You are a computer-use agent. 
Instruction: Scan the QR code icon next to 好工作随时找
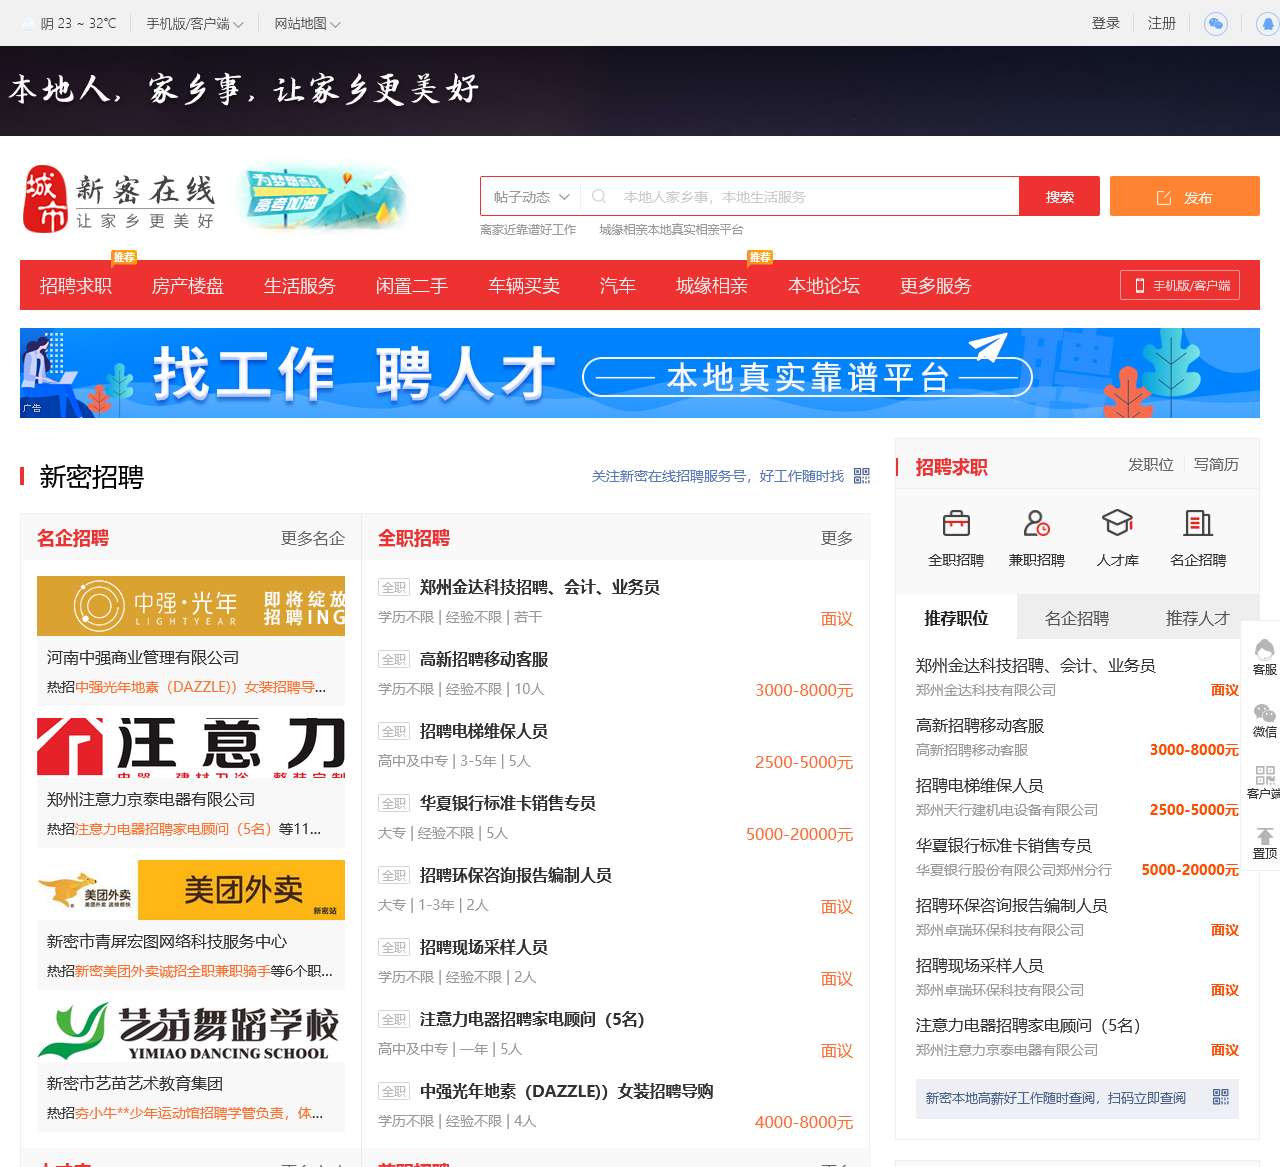coord(862,477)
